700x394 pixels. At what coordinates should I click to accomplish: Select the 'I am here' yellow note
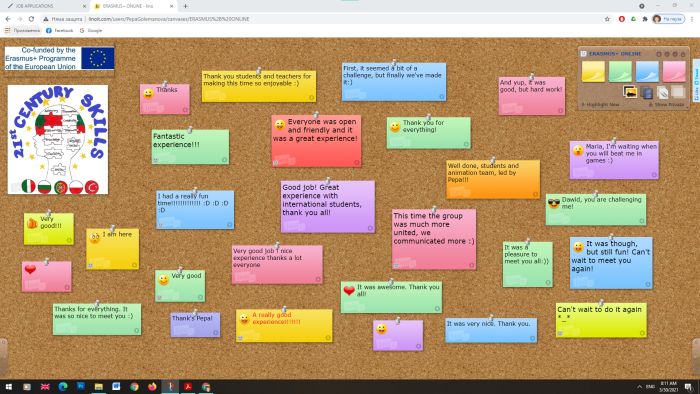112,249
